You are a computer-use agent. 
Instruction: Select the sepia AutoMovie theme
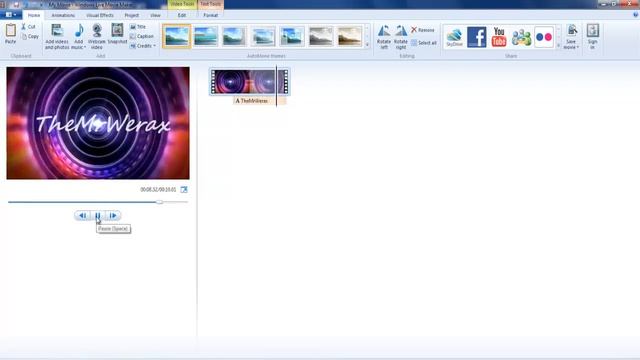[349, 36]
